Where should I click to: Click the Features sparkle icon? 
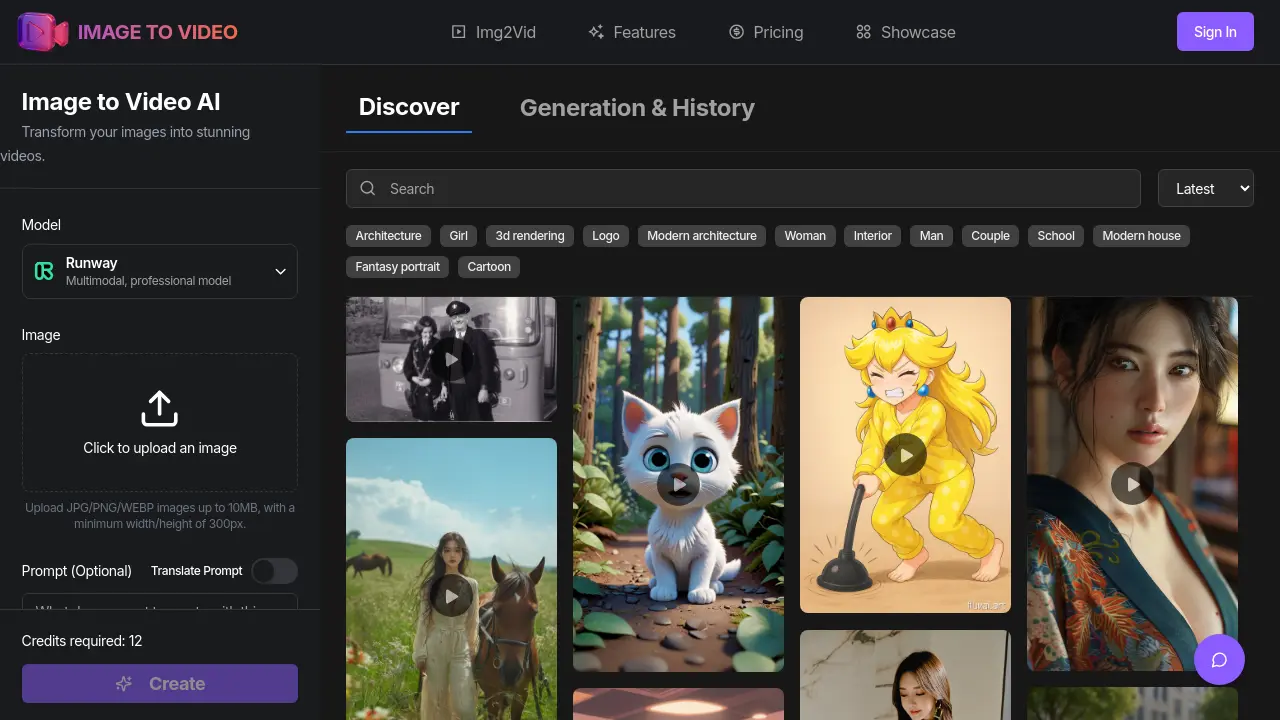click(596, 32)
